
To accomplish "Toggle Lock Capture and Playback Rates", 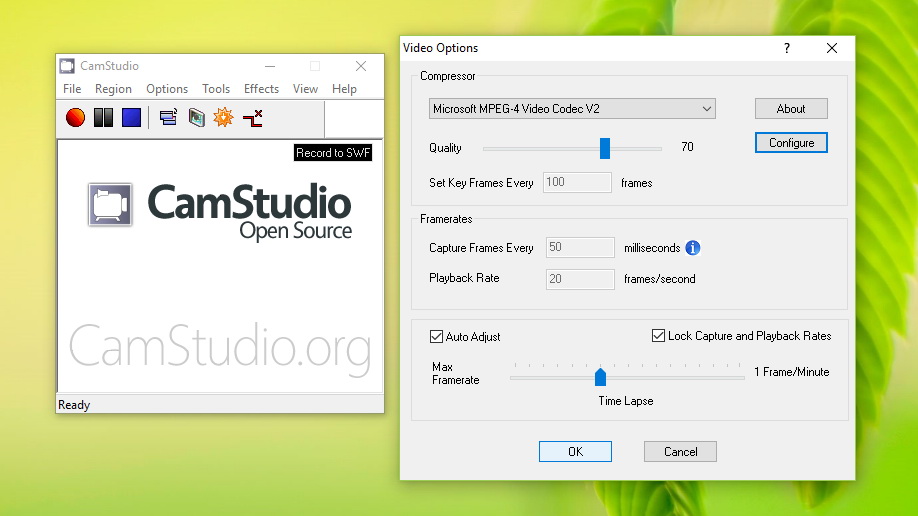I will [x=658, y=336].
